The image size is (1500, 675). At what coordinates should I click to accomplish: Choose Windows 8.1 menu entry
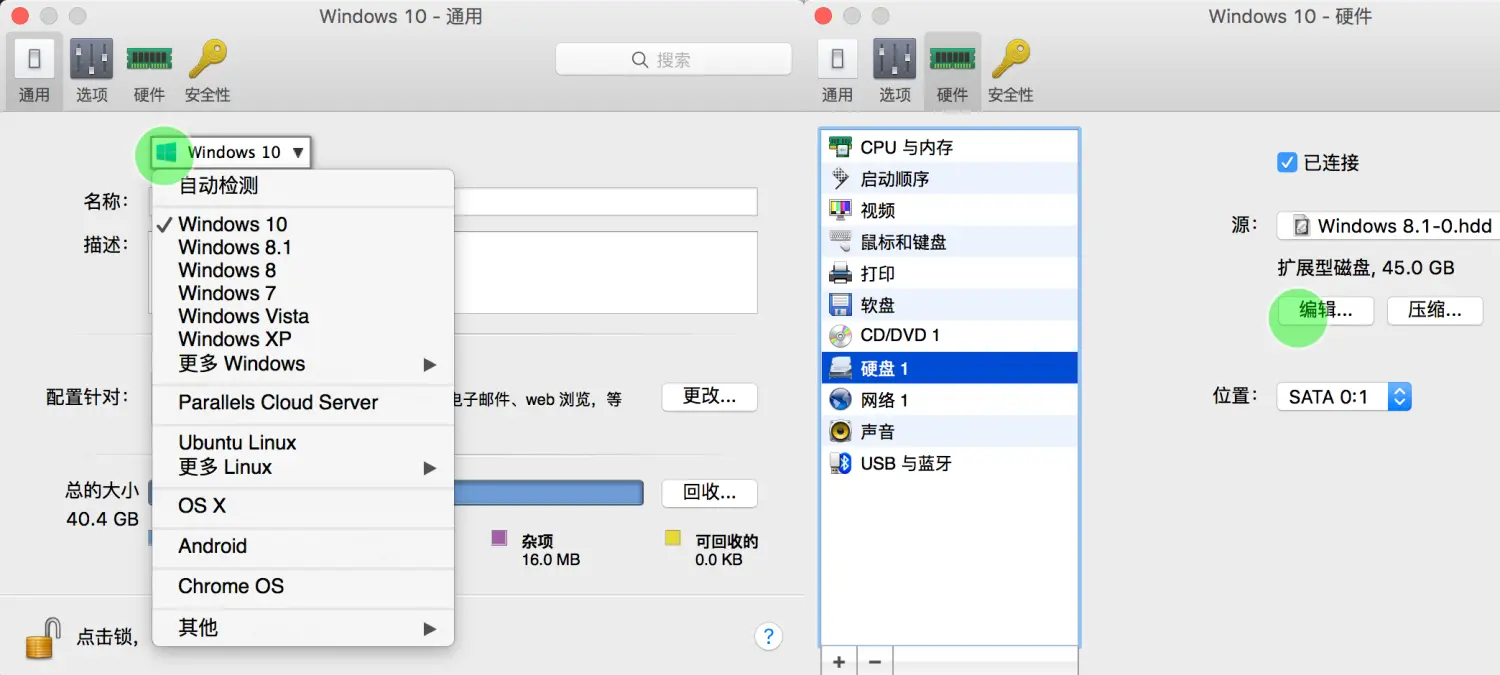click(303, 247)
